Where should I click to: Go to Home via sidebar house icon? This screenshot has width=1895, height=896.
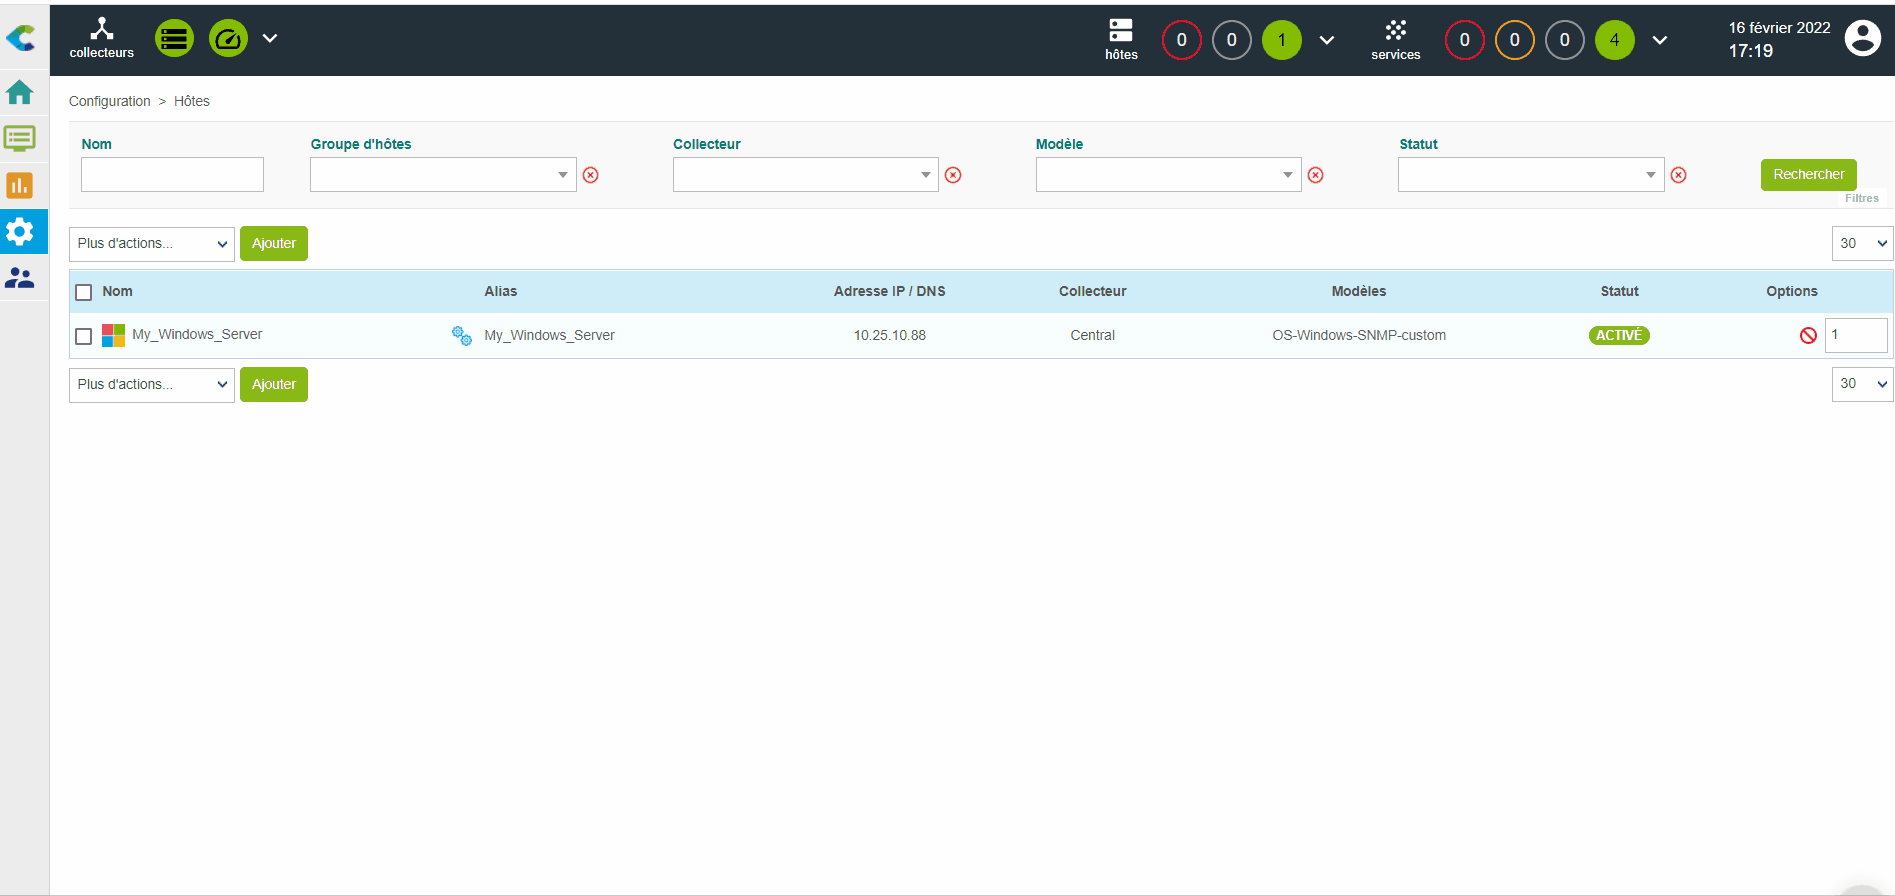20,93
